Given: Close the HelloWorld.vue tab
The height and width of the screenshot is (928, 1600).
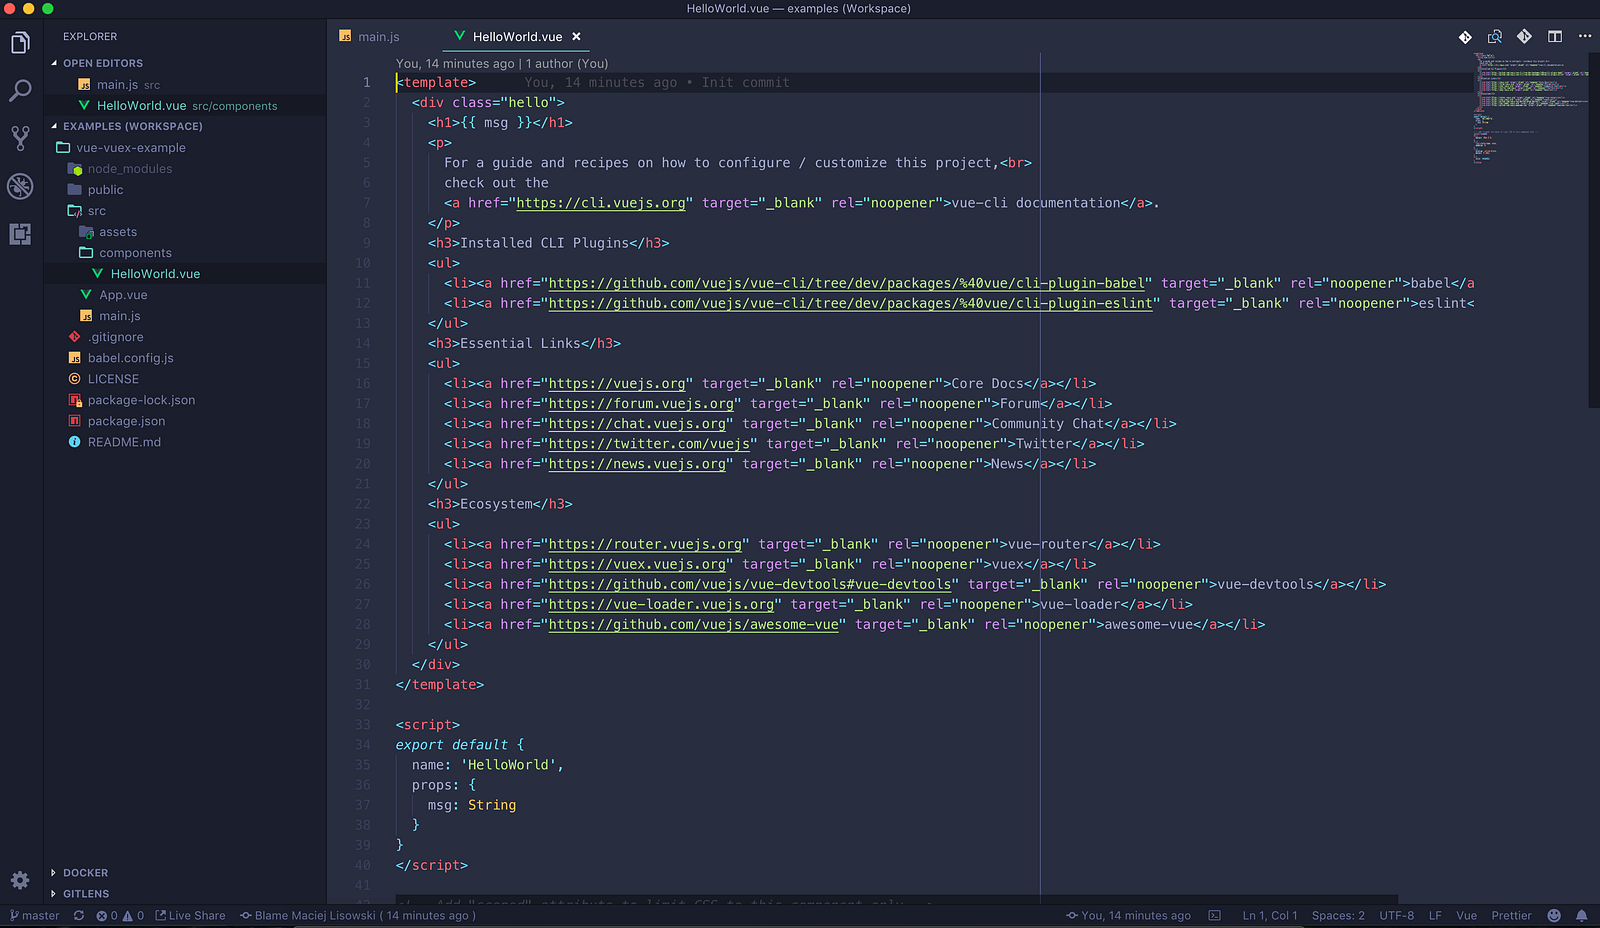Looking at the screenshot, I should click(576, 37).
